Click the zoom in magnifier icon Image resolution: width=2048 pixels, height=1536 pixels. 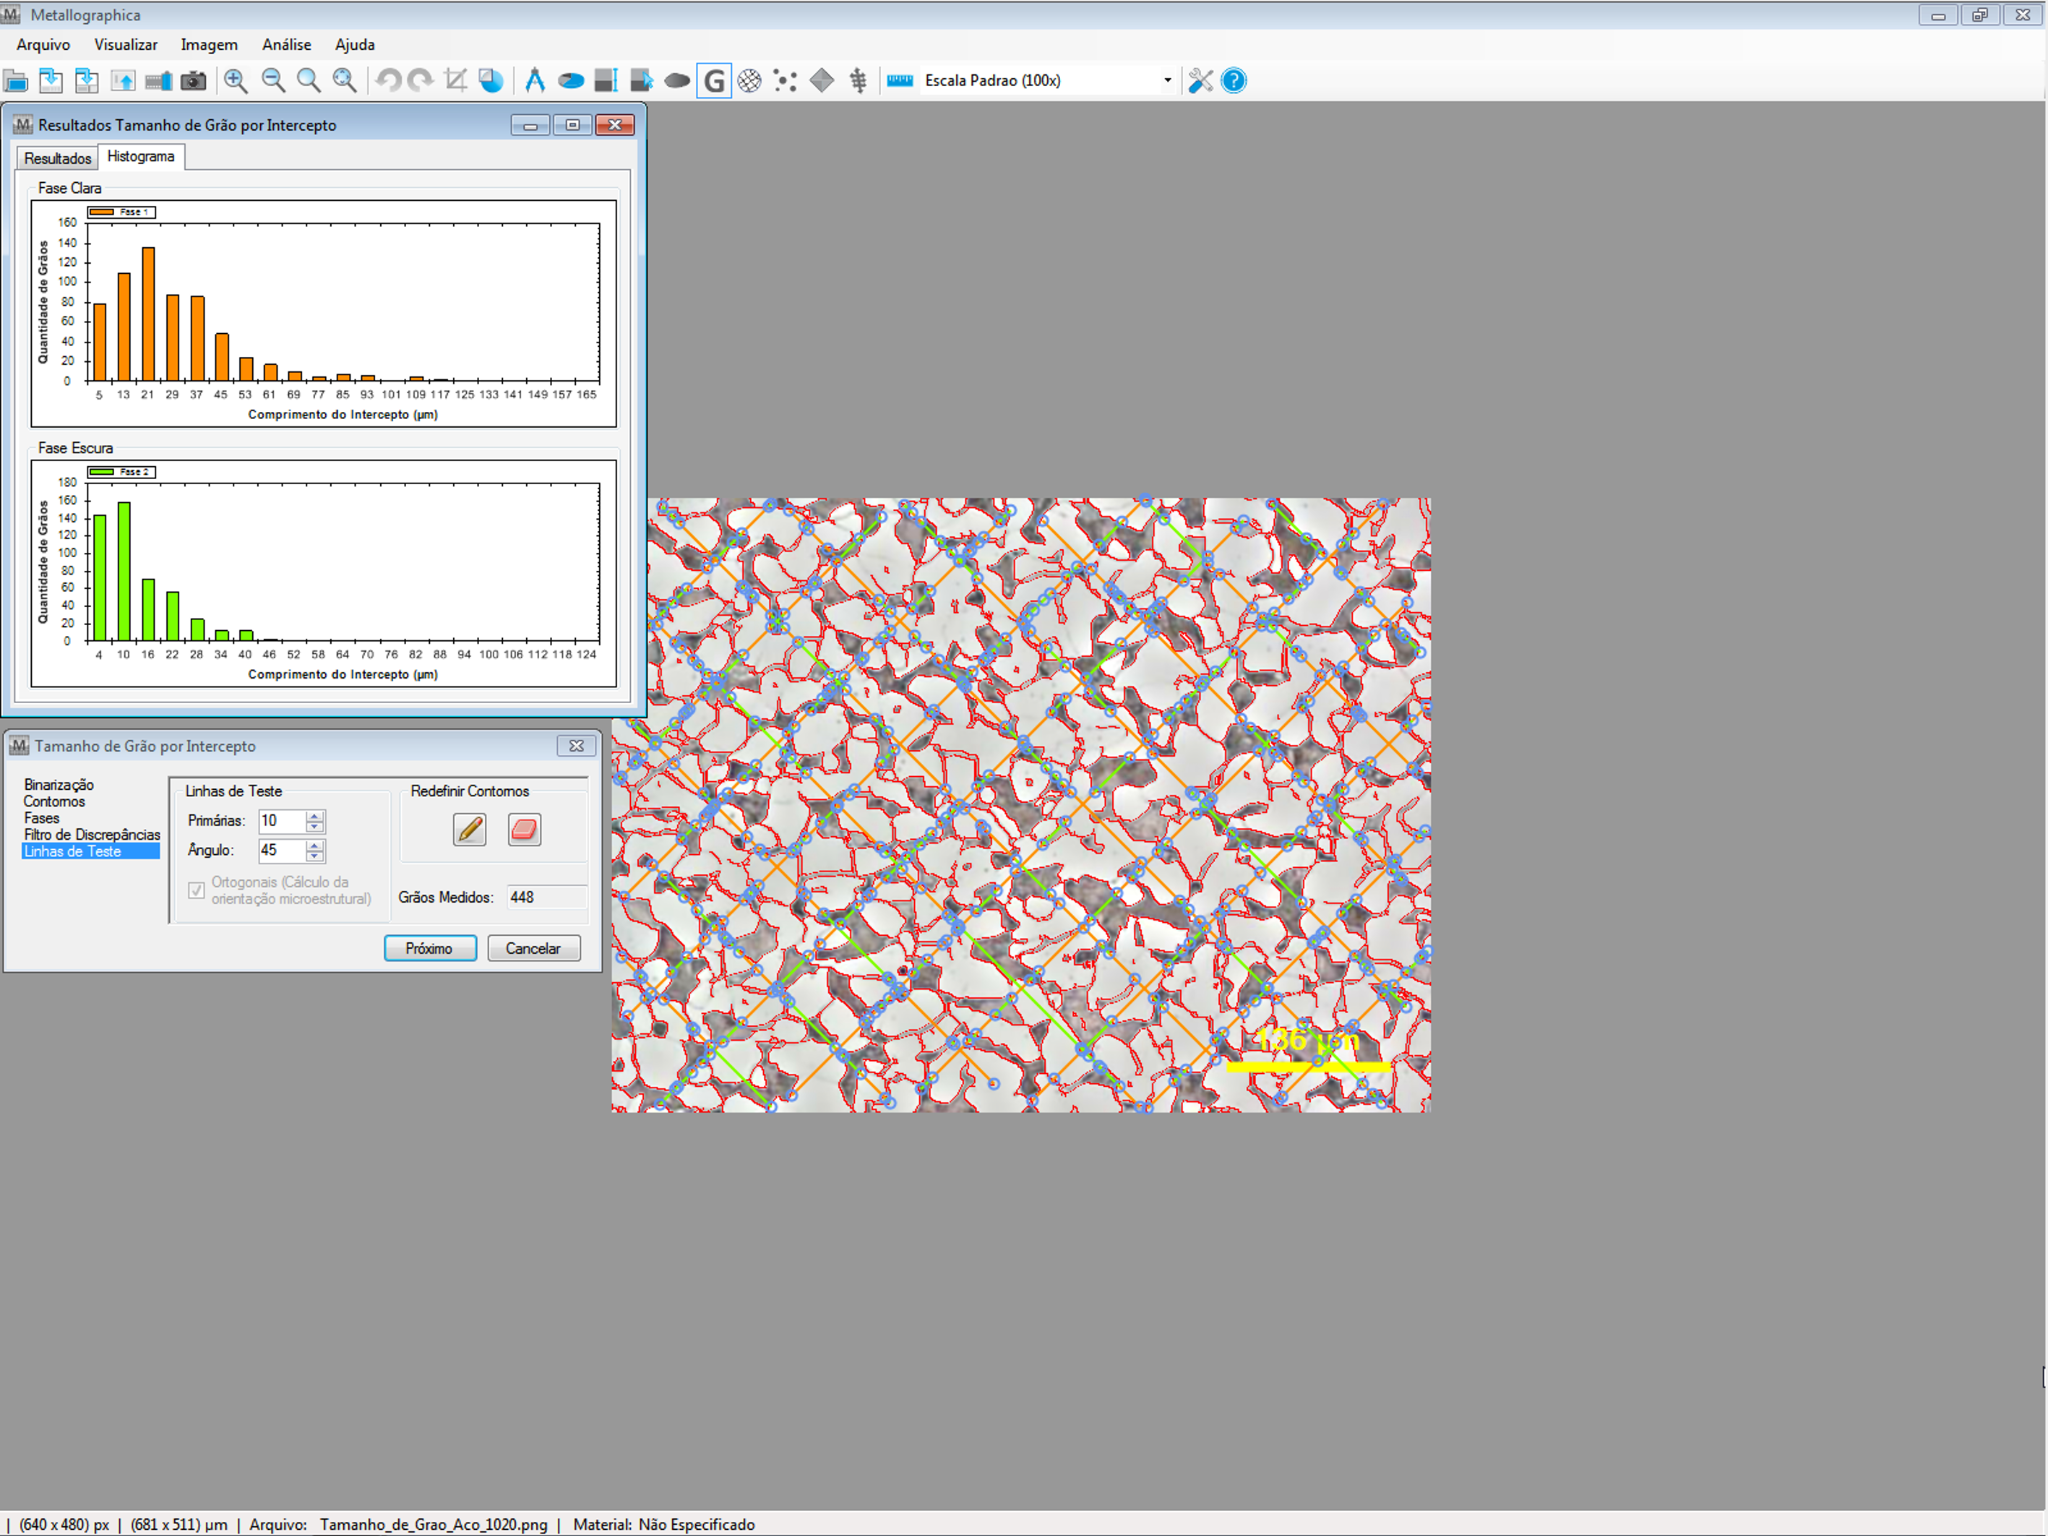click(x=236, y=81)
